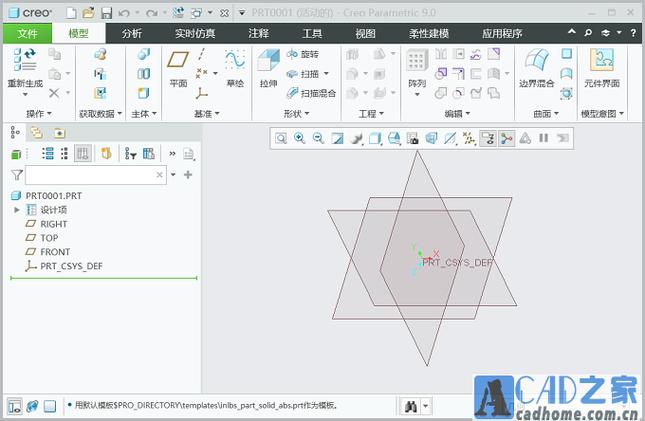The image size is (645, 421).
Task: Open the 应用程序 (Applications) tab
Action: 502,33
